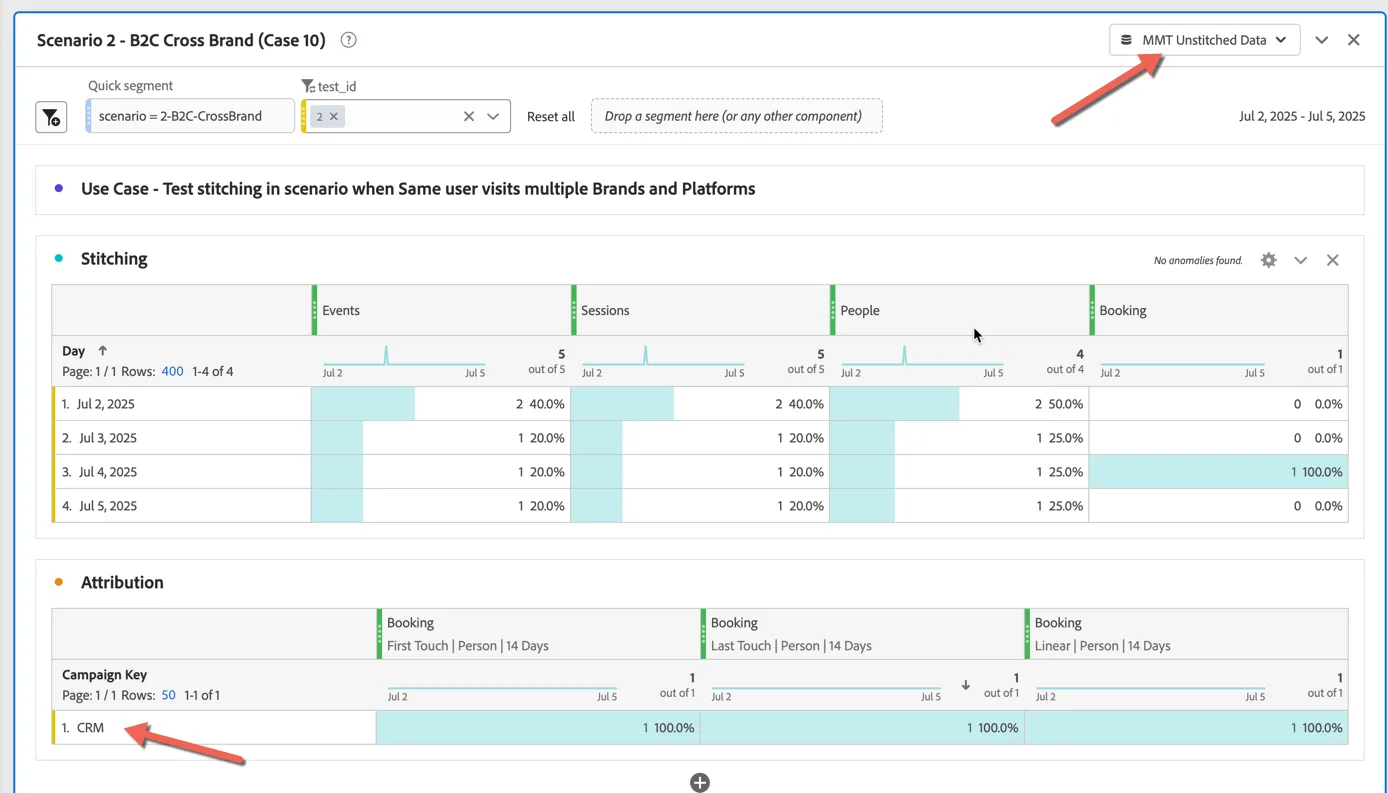Change Attribution rows count 50 link
The width and height of the screenshot is (1388, 793).
[168, 695]
